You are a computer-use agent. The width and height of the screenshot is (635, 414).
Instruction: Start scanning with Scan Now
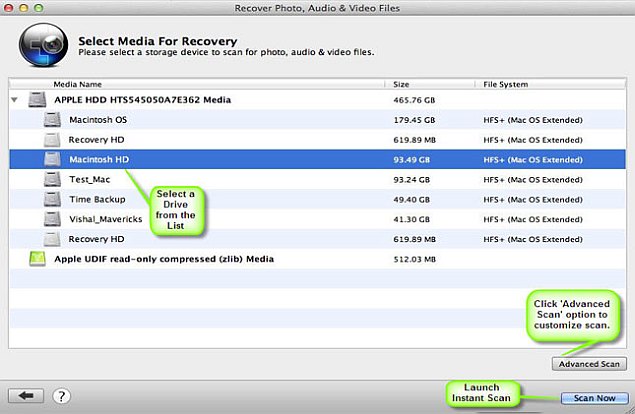click(x=595, y=398)
